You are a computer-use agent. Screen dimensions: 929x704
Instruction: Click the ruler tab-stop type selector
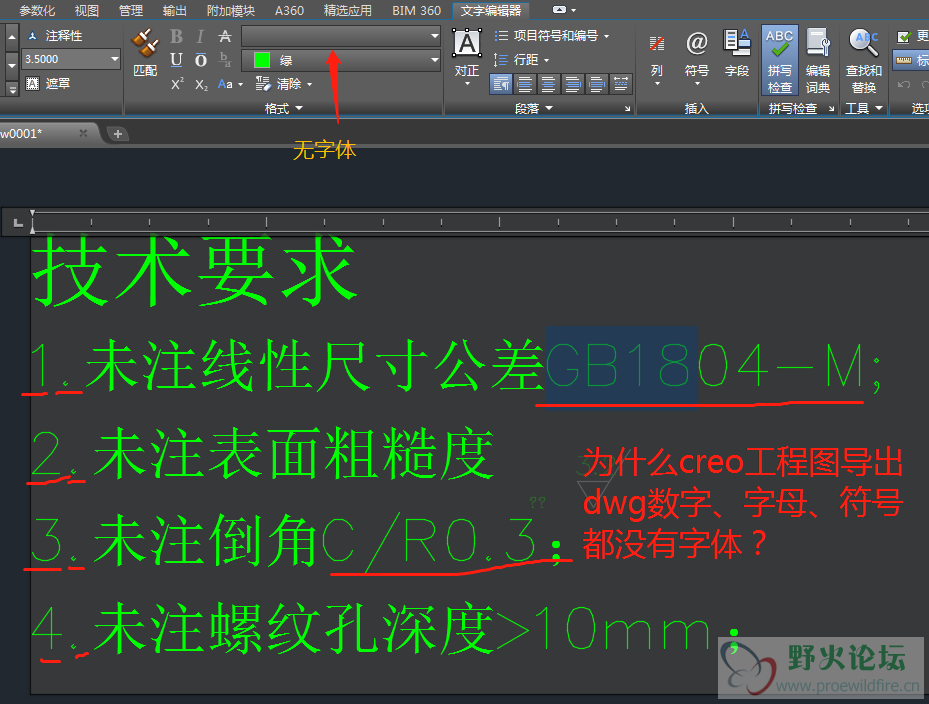point(18,223)
